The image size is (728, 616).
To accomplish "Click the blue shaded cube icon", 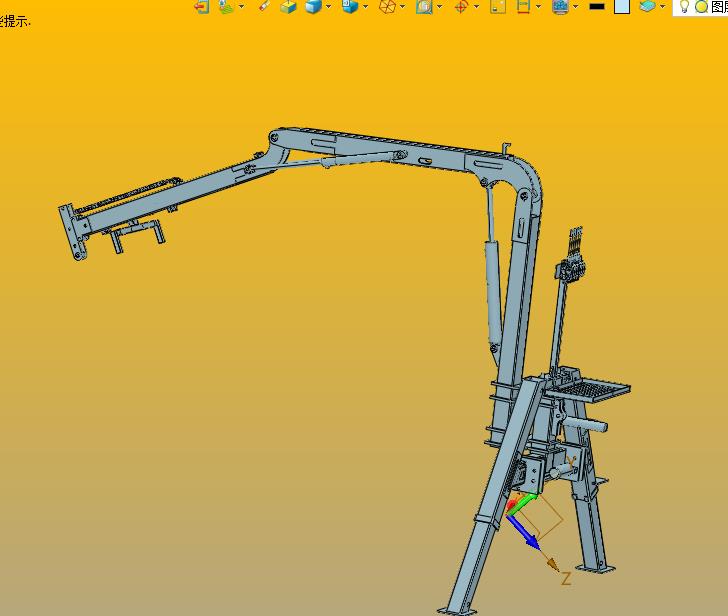I will (313, 6).
